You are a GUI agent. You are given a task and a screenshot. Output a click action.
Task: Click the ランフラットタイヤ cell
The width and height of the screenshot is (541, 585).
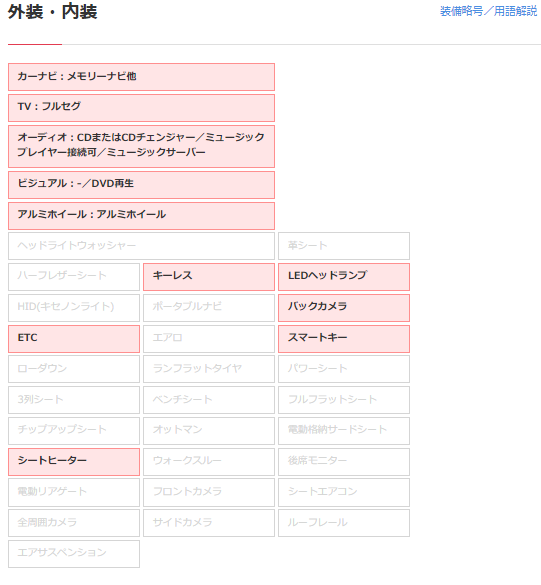pos(209,369)
